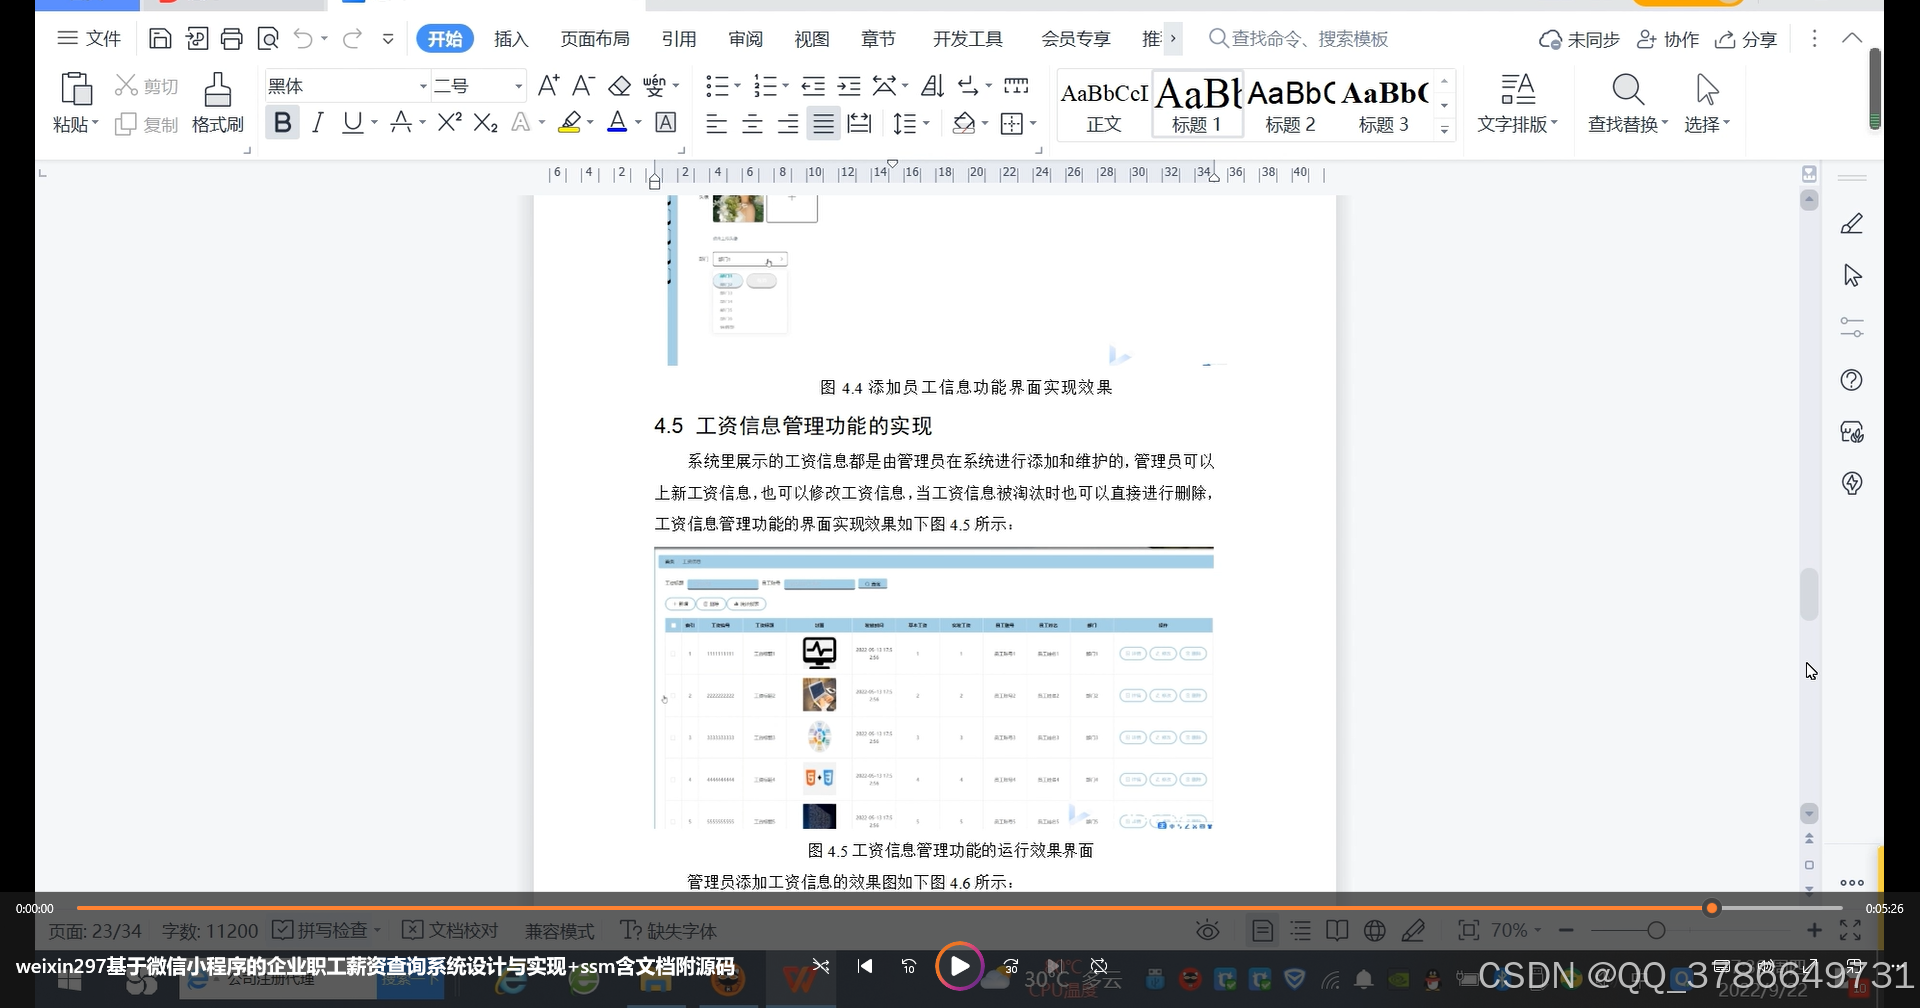Increase font size with A+ icon
This screenshot has height=1008, width=1920.
[548, 85]
